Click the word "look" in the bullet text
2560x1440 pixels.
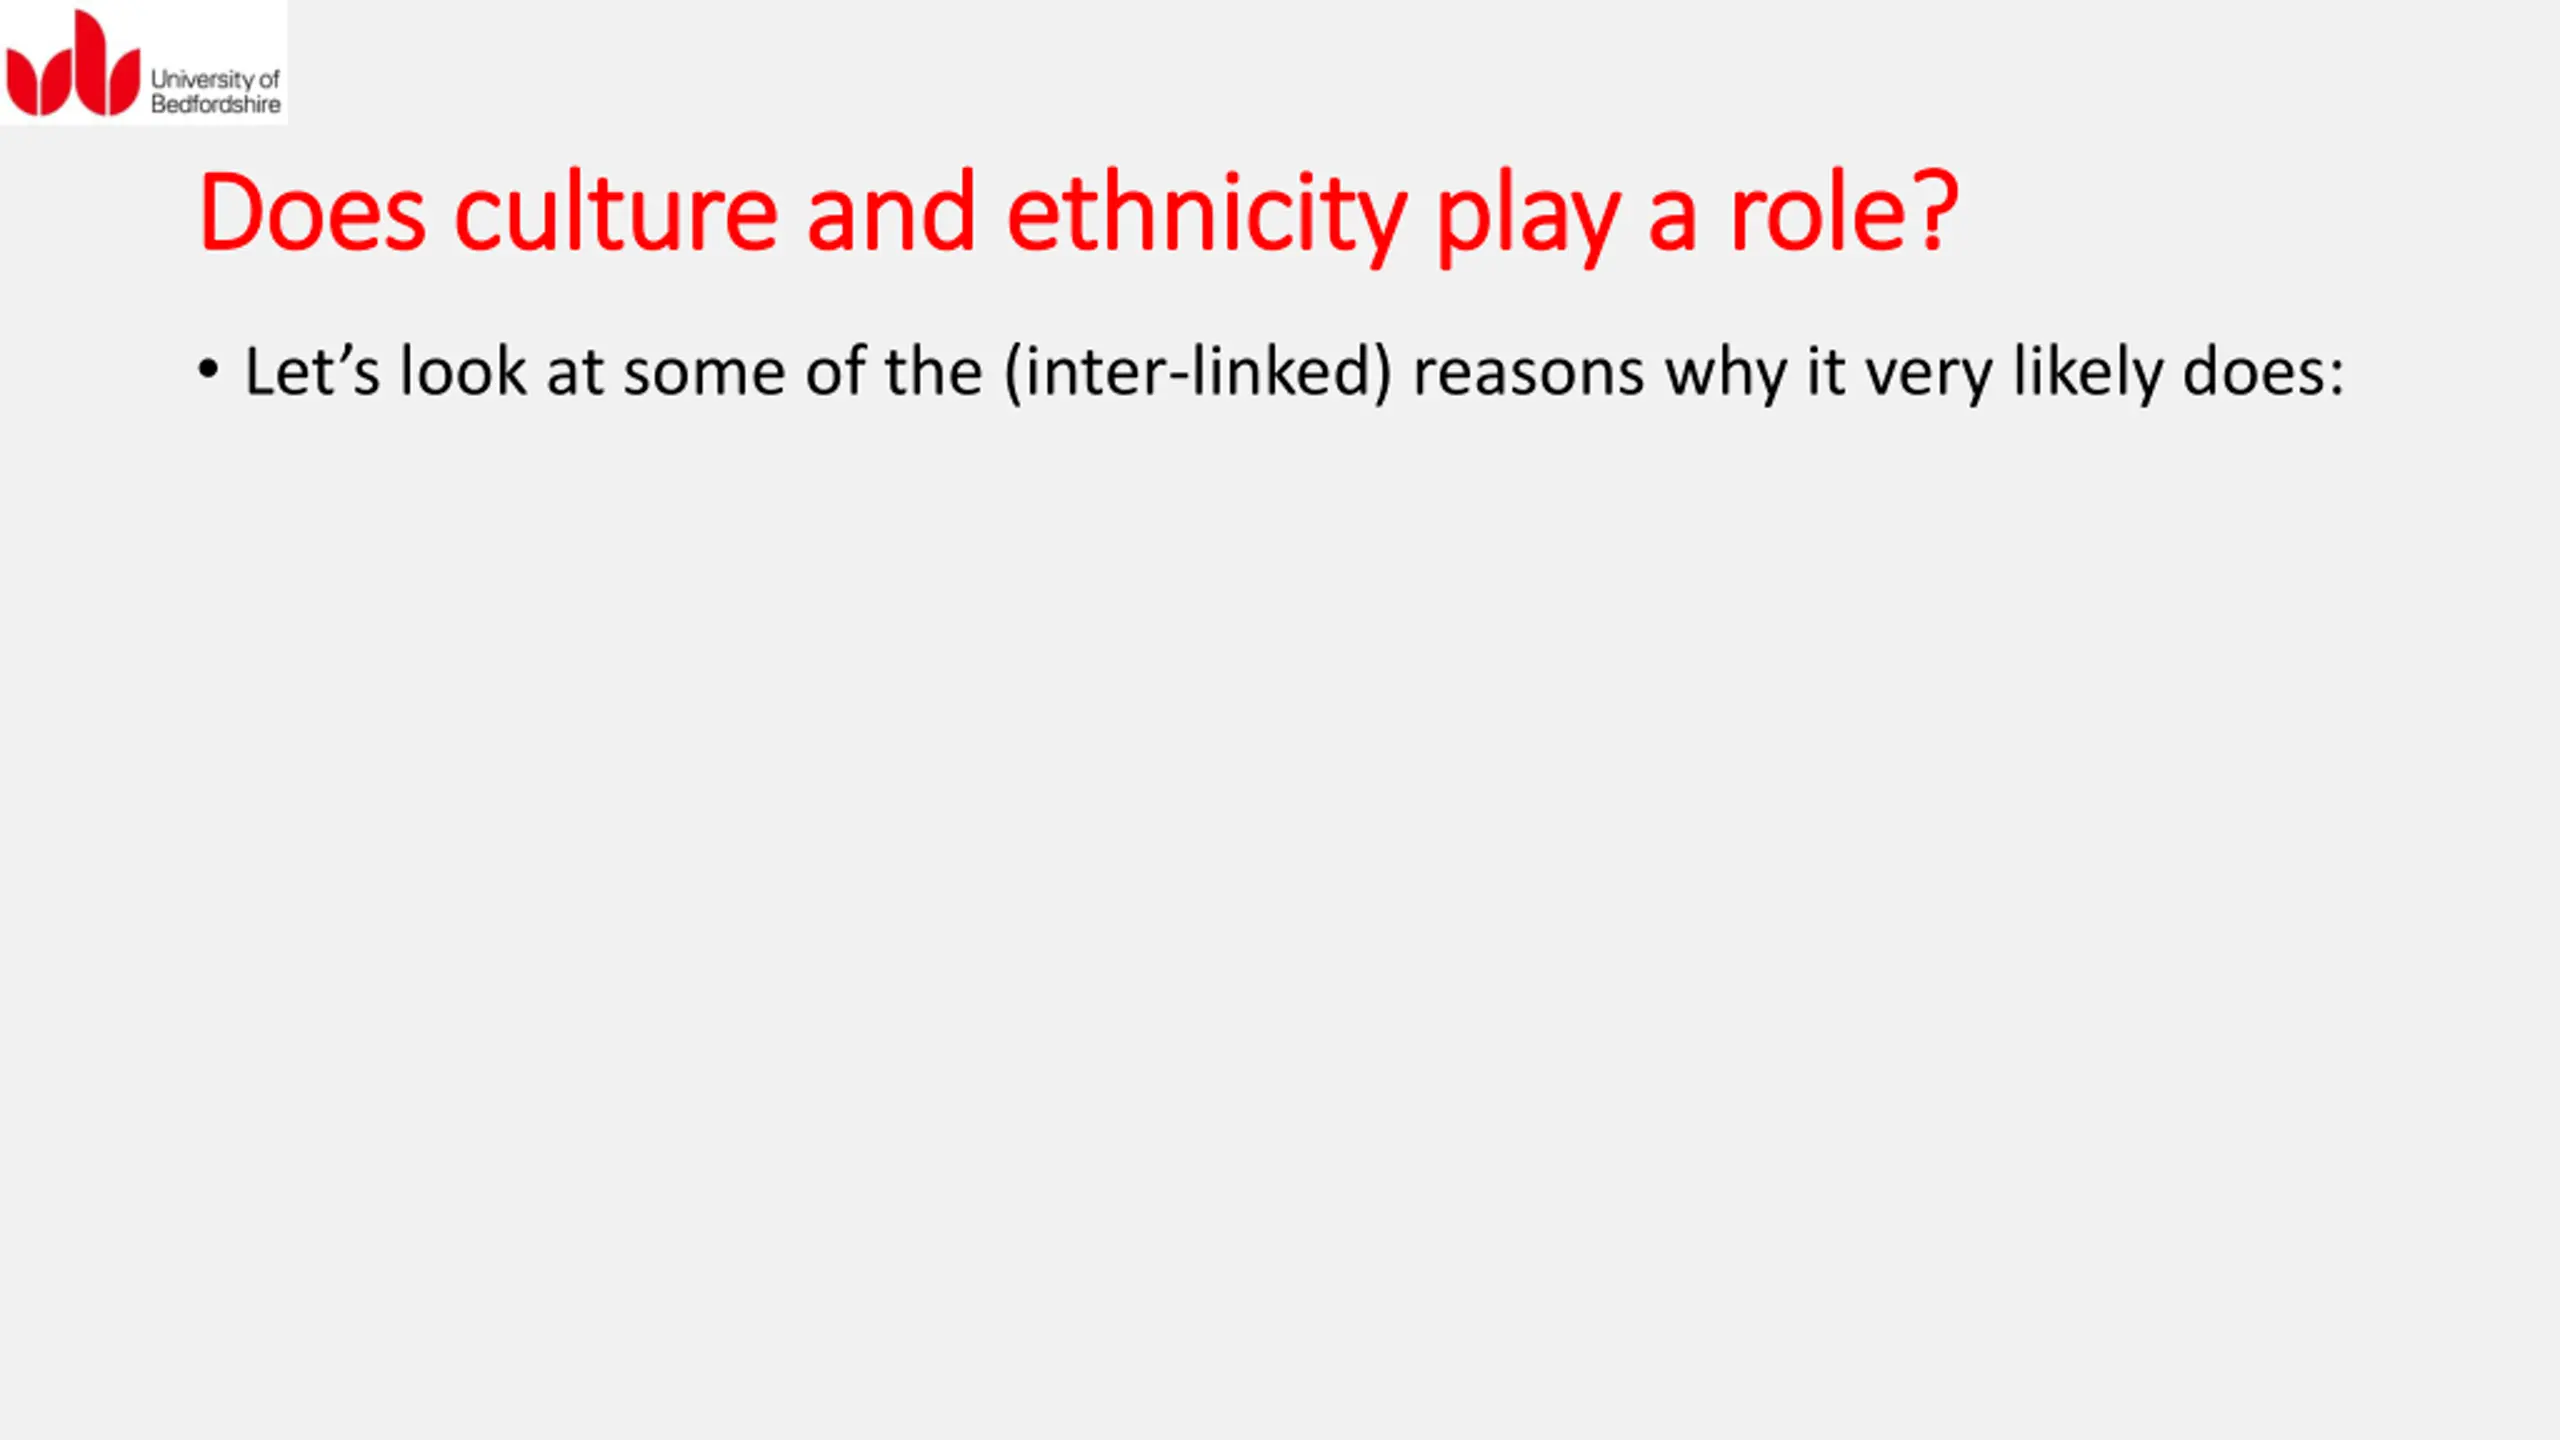[x=463, y=372]
